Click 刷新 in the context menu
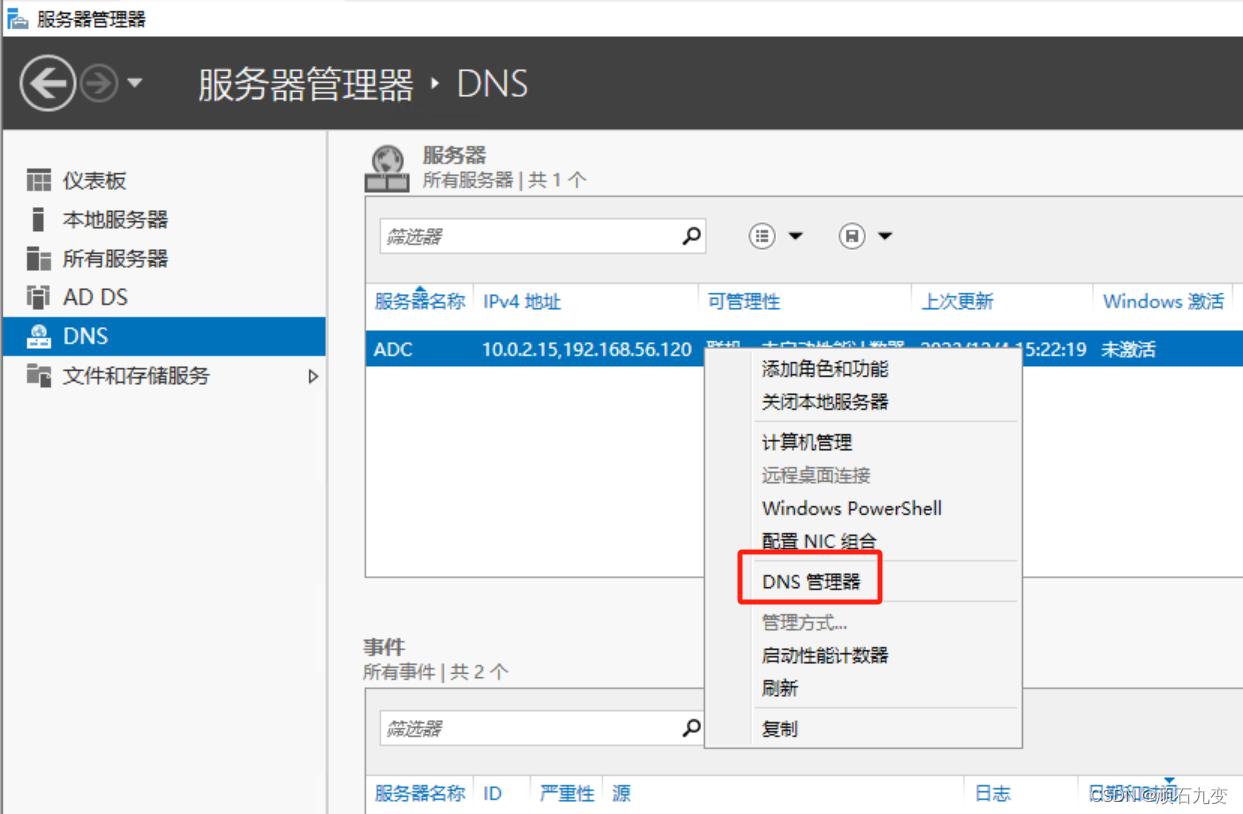This screenshot has height=814, width=1243. tap(780, 689)
